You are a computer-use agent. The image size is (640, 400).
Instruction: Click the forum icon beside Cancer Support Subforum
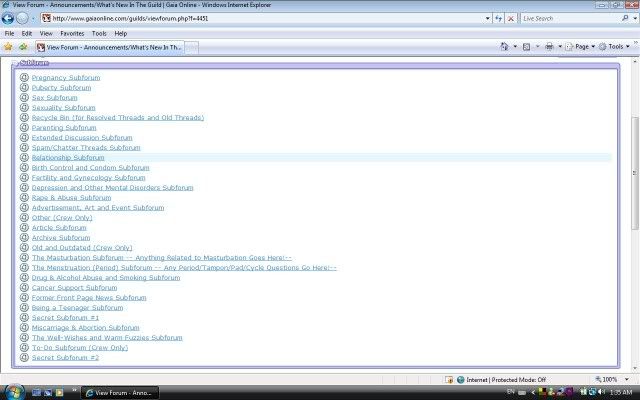24,287
